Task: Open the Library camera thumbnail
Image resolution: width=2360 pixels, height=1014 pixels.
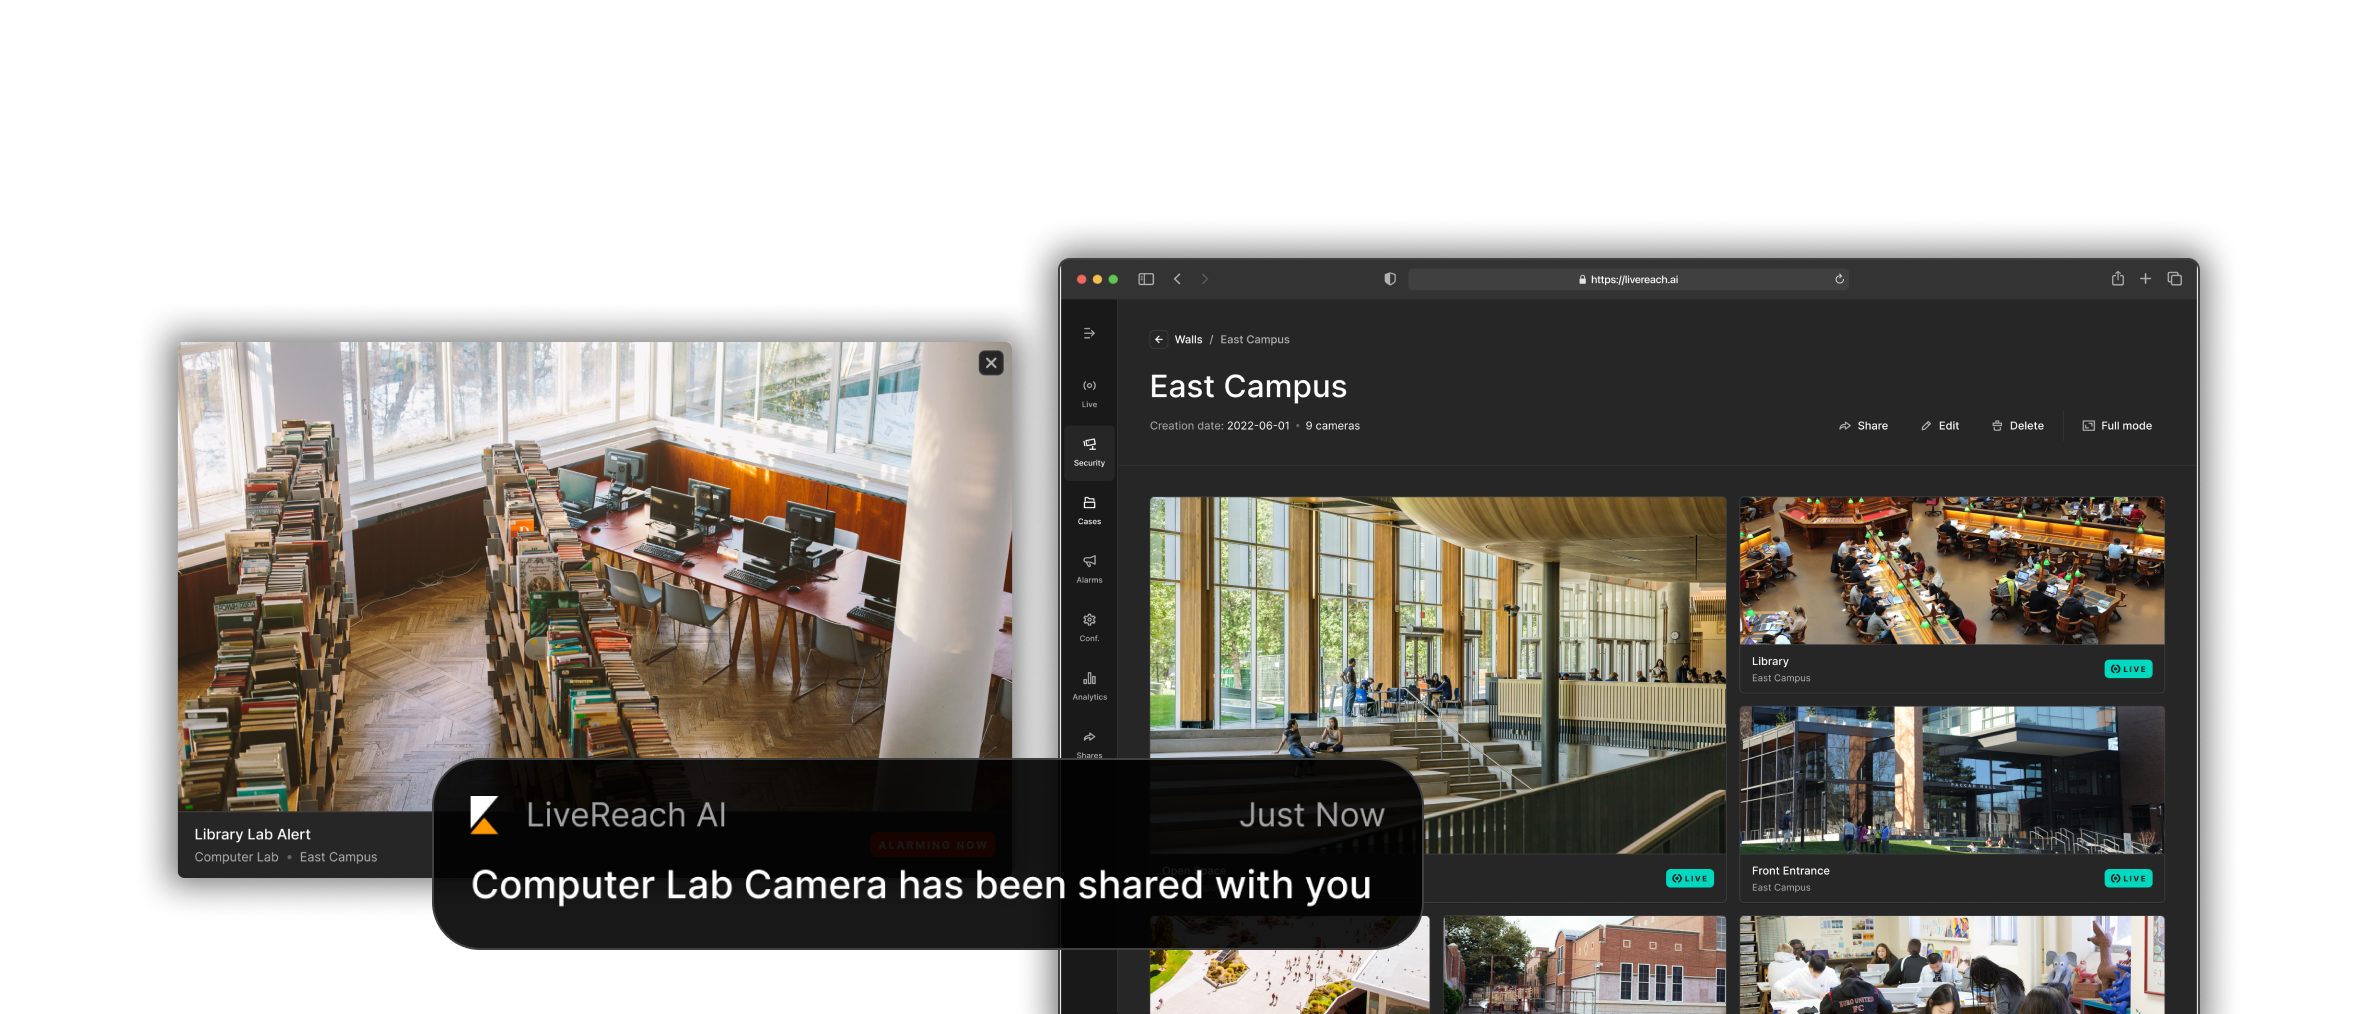Action: coord(1951,571)
